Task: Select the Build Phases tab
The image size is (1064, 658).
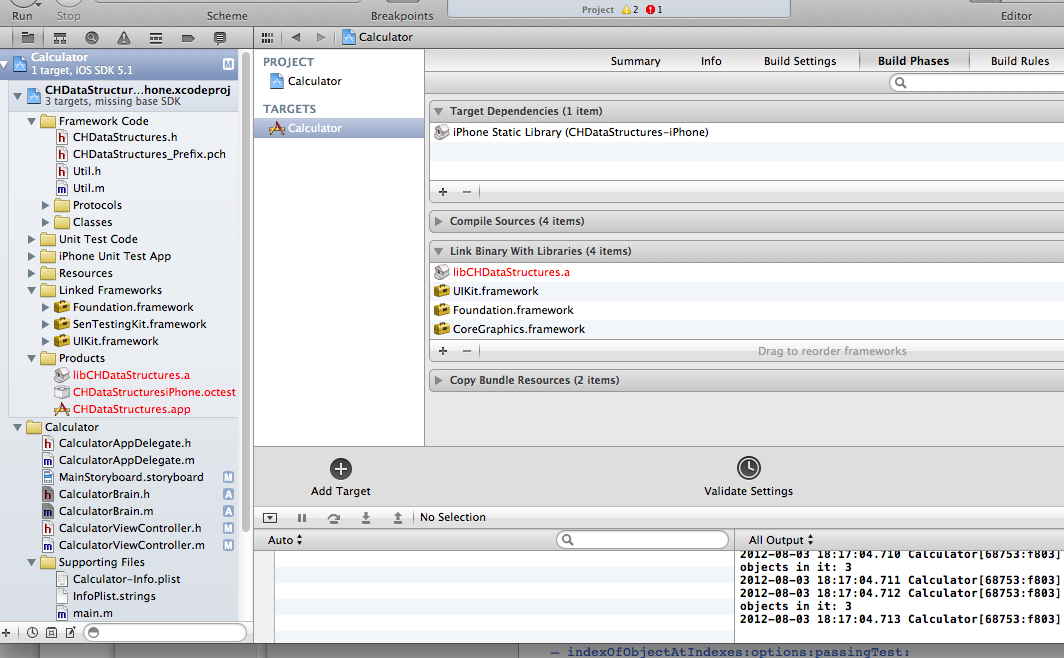Action: coord(913,61)
